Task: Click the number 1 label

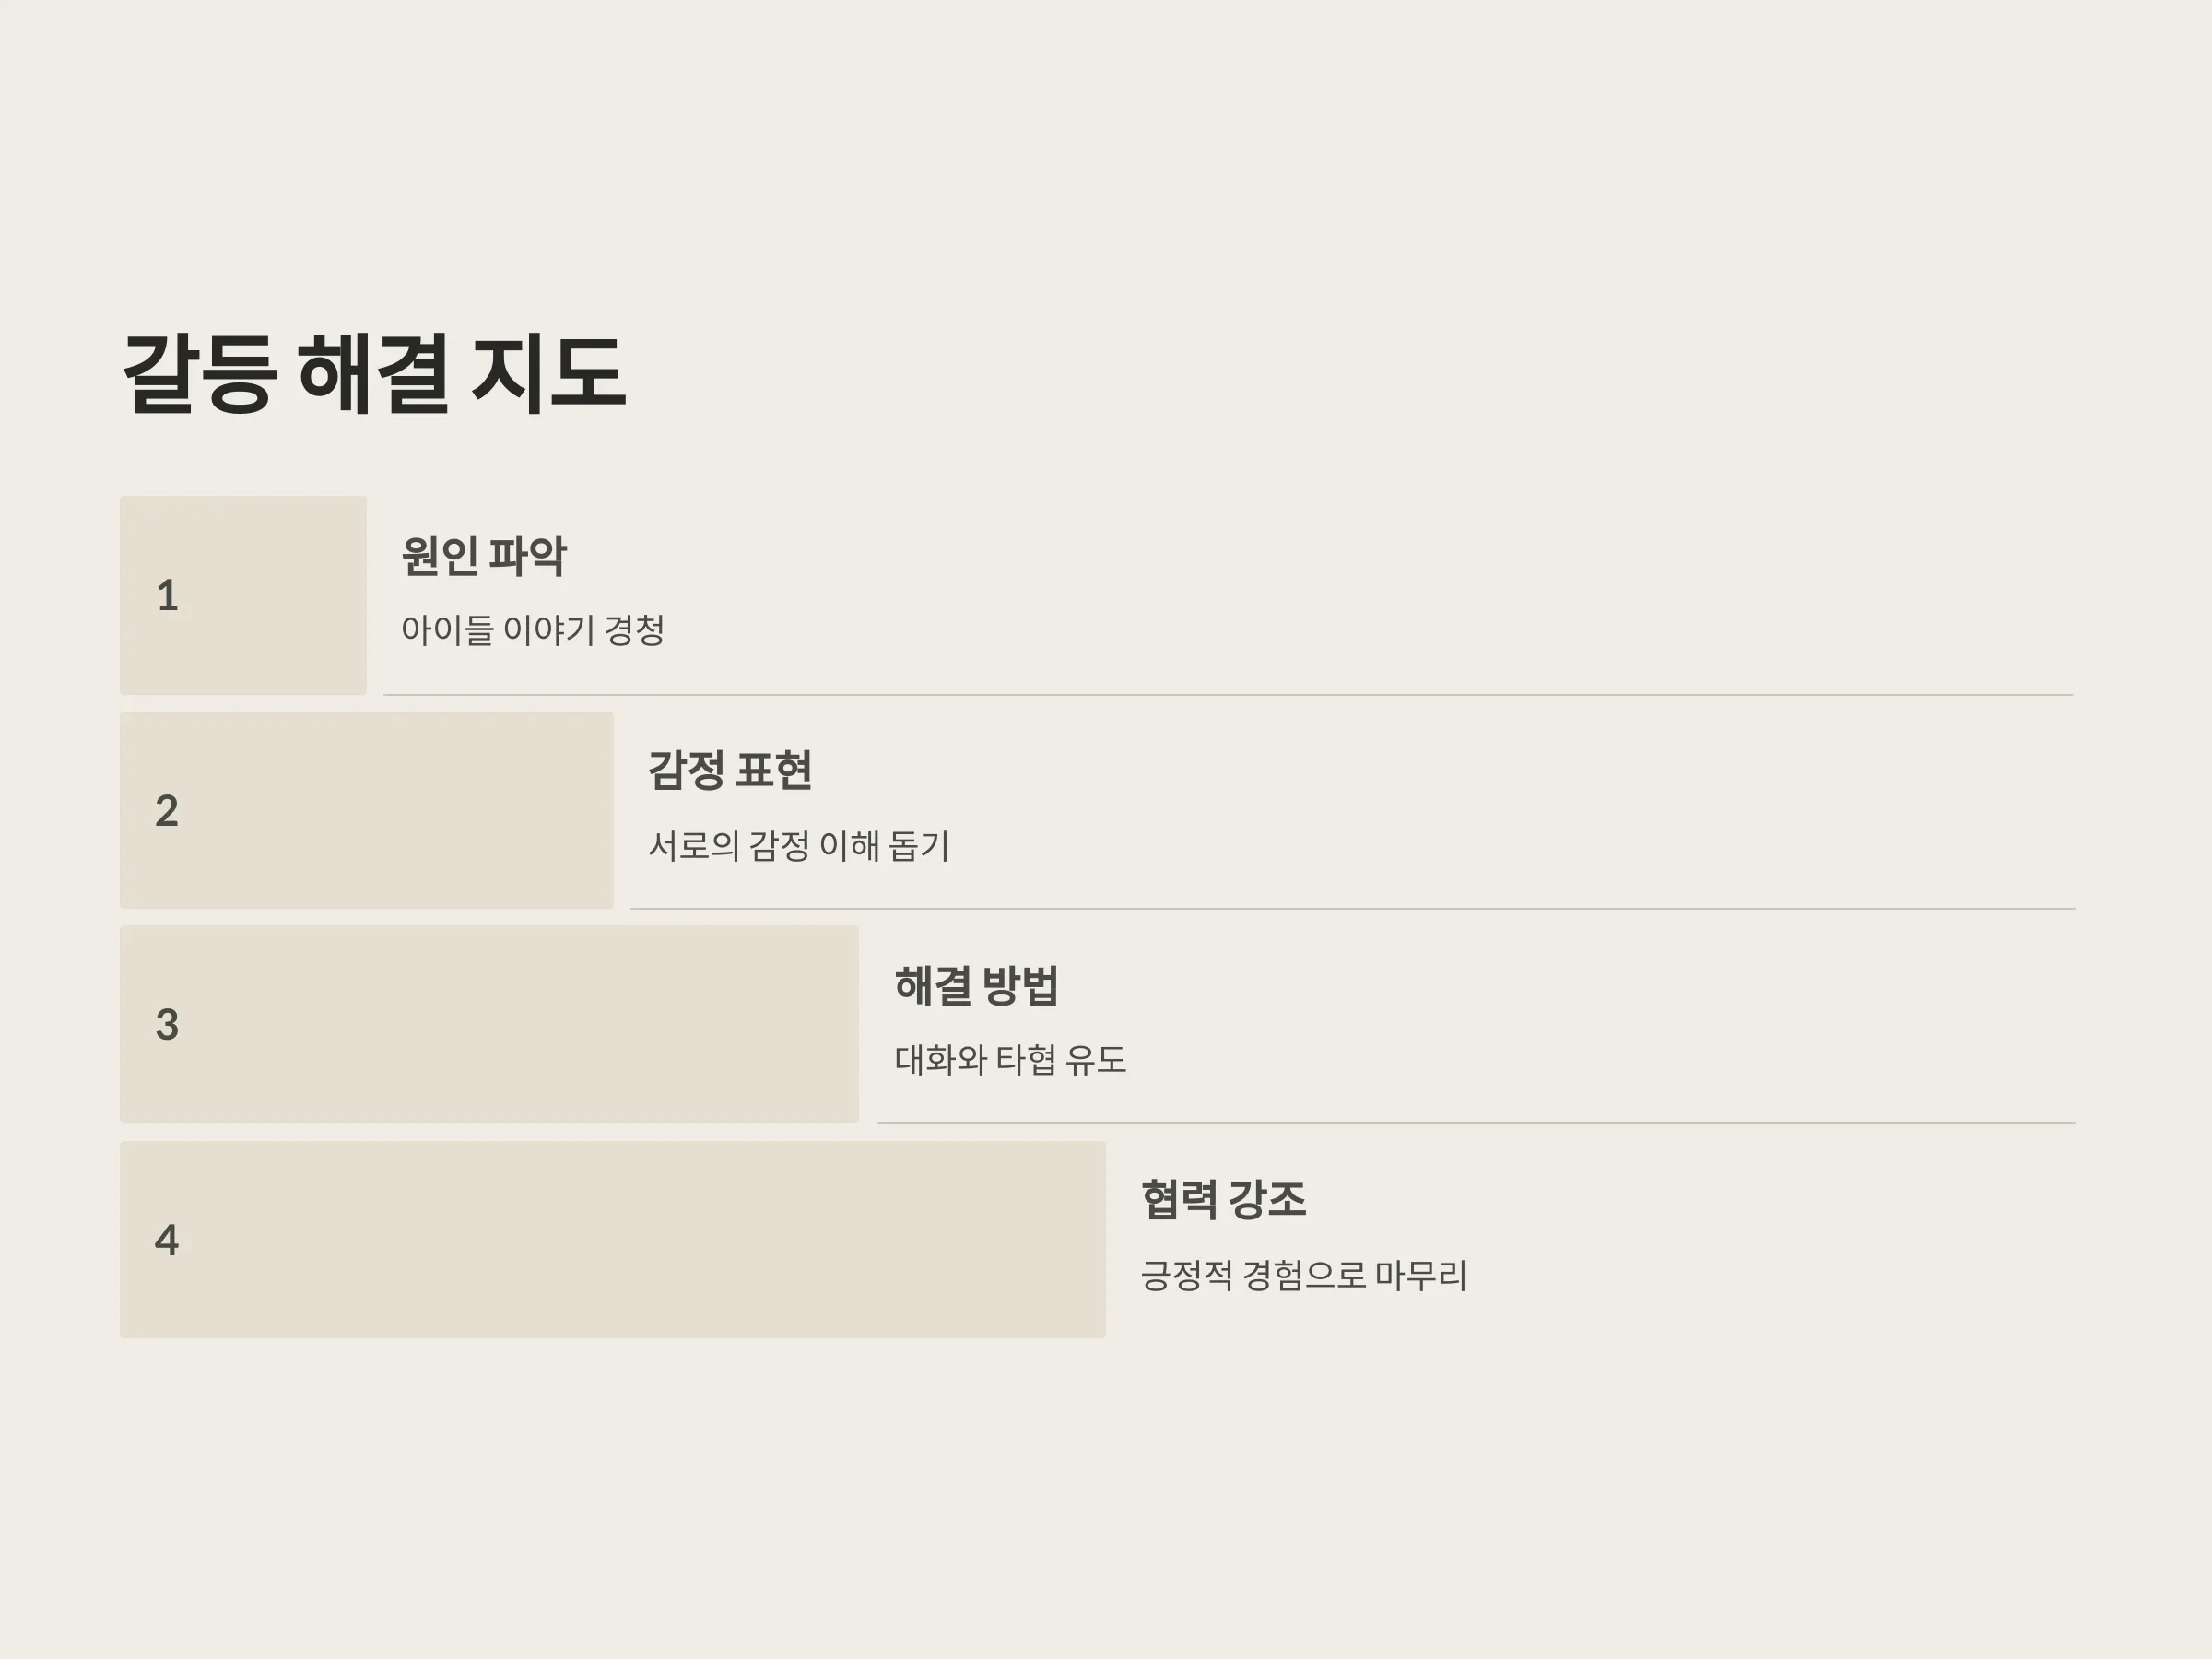Action: click(x=168, y=596)
